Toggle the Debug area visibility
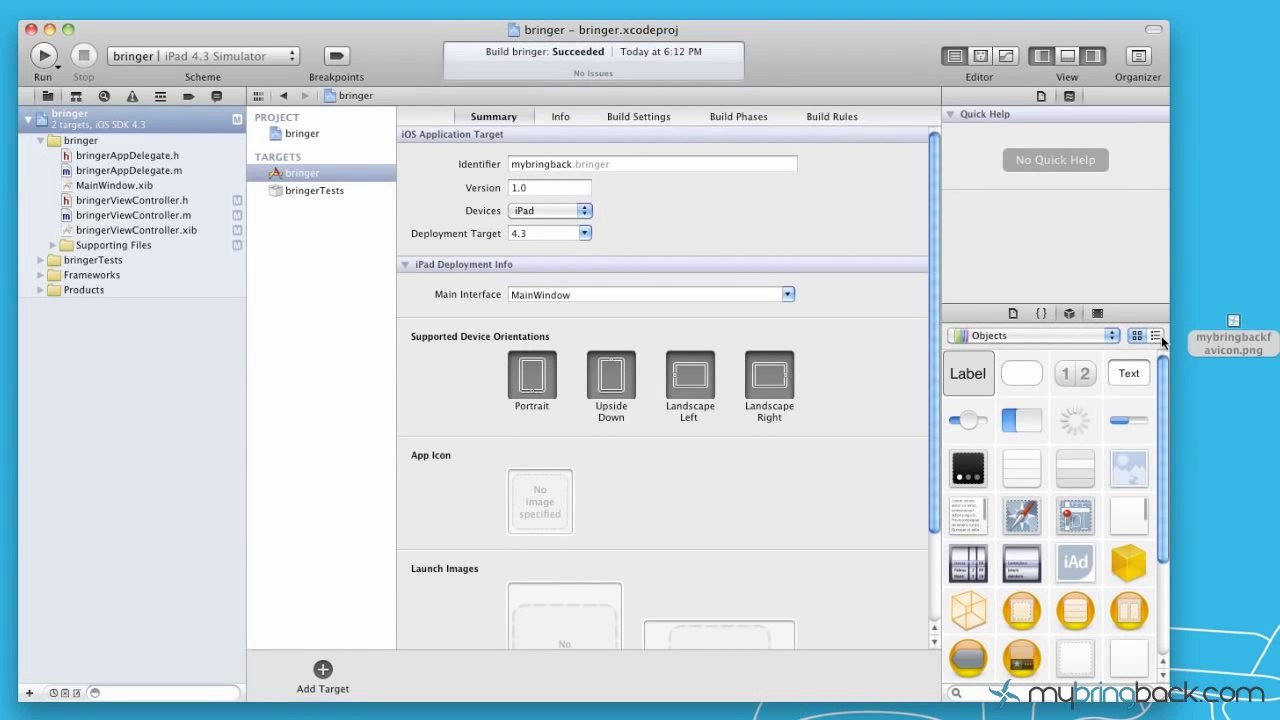This screenshot has height=720, width=1280. 1068,56
